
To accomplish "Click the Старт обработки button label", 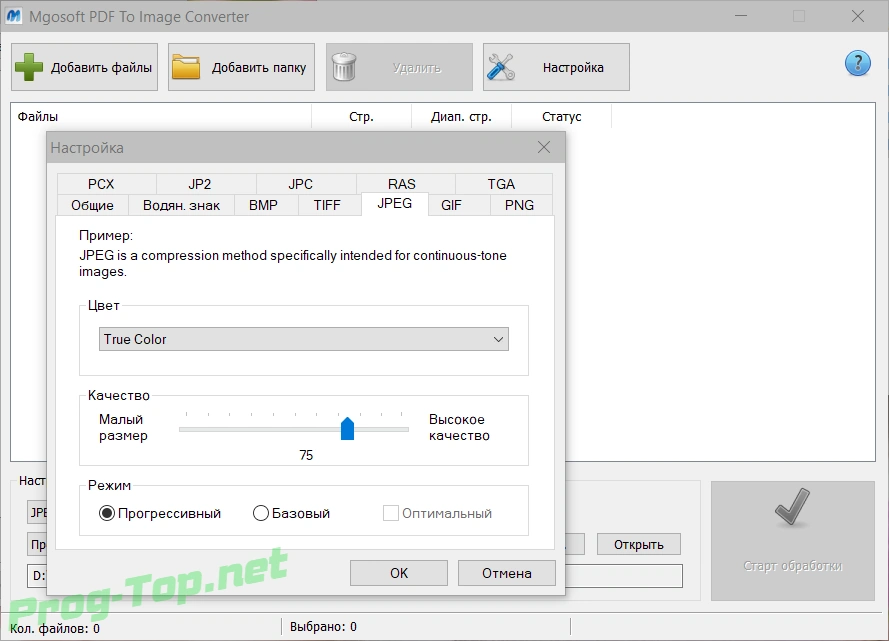I will [793, 566].
